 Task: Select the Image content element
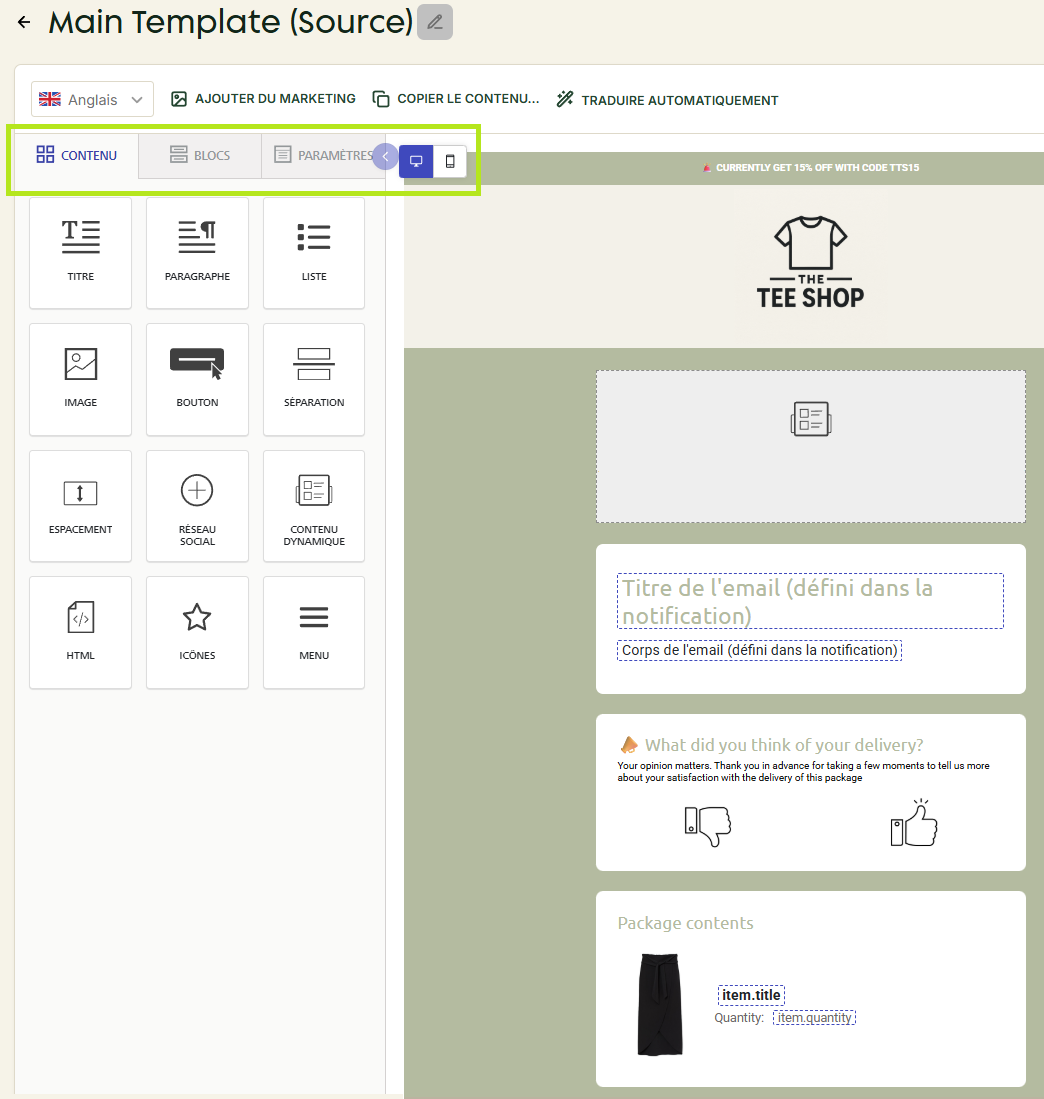point(81,379)
